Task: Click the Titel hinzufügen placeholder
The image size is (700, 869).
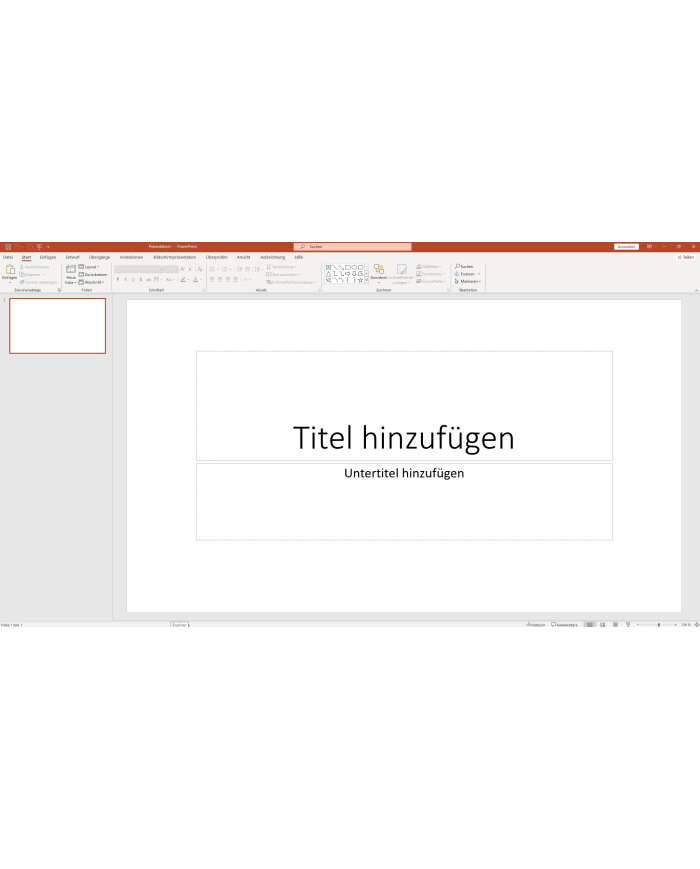Action: 404,406
